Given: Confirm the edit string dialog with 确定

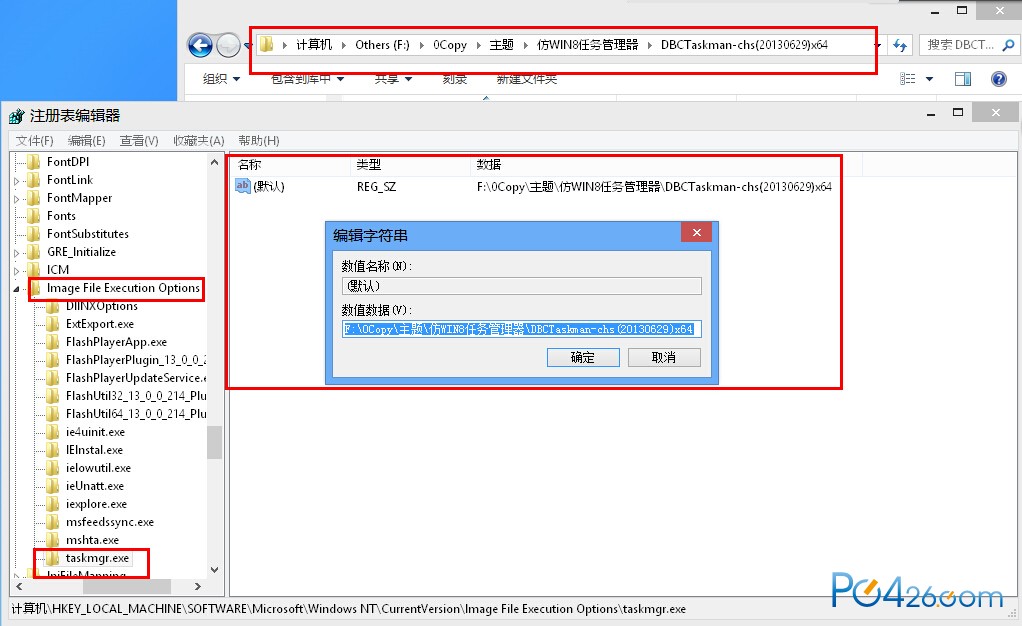Looking at the screenshot, I should [583, 357].
